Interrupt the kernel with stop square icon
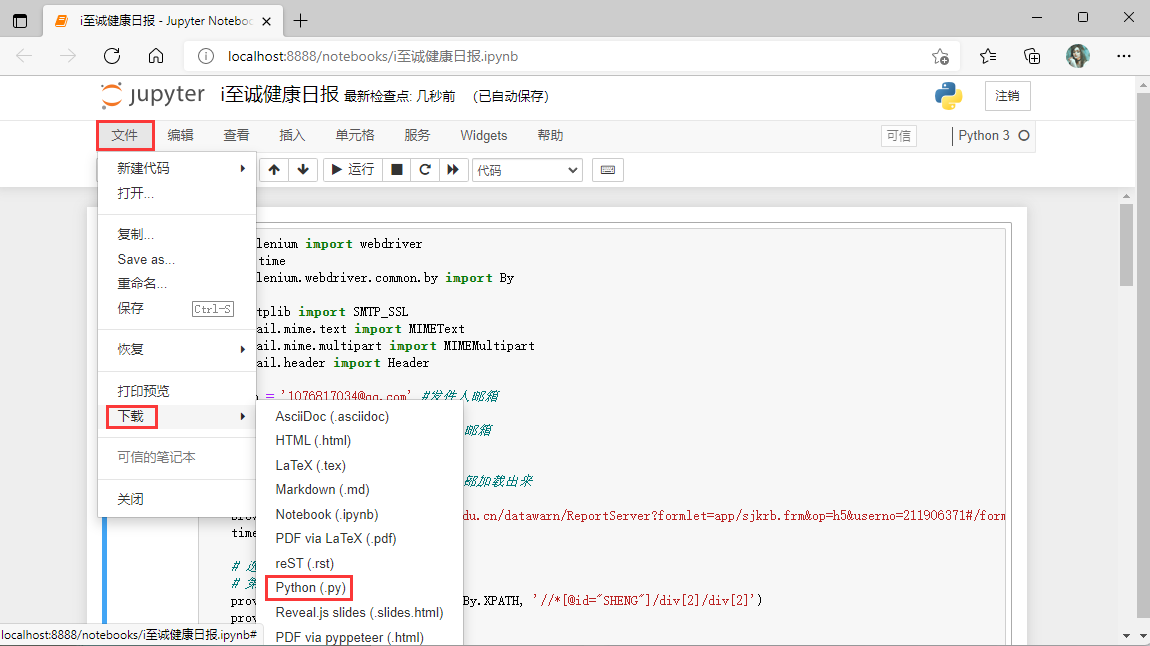1150x646 pixels. pos(397,170)
